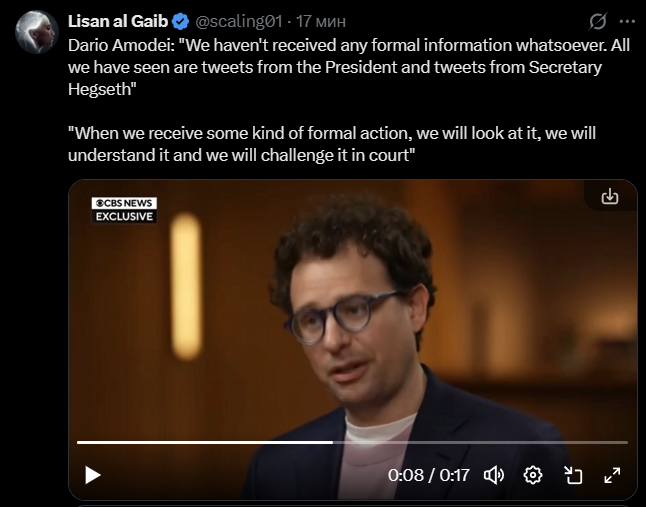Viewport: 646px width, 507px height.
Task: Play the Dario Amodei video
Action: (93, 475)
